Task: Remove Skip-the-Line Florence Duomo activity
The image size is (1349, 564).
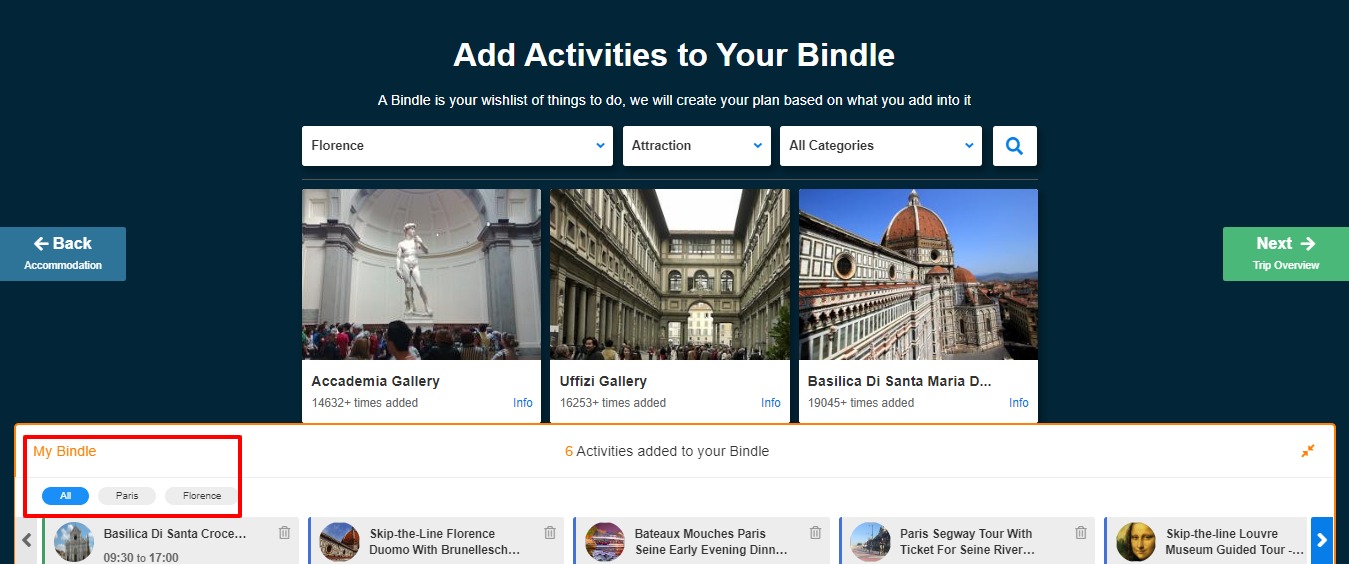Action: coord(550,533)
